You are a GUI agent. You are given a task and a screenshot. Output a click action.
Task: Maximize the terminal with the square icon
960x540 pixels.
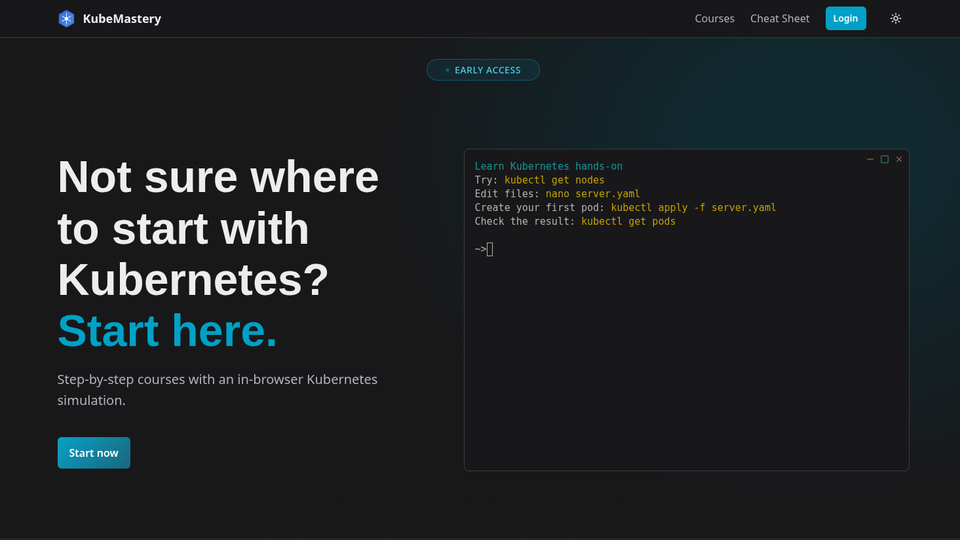click(x=884, y=159)
